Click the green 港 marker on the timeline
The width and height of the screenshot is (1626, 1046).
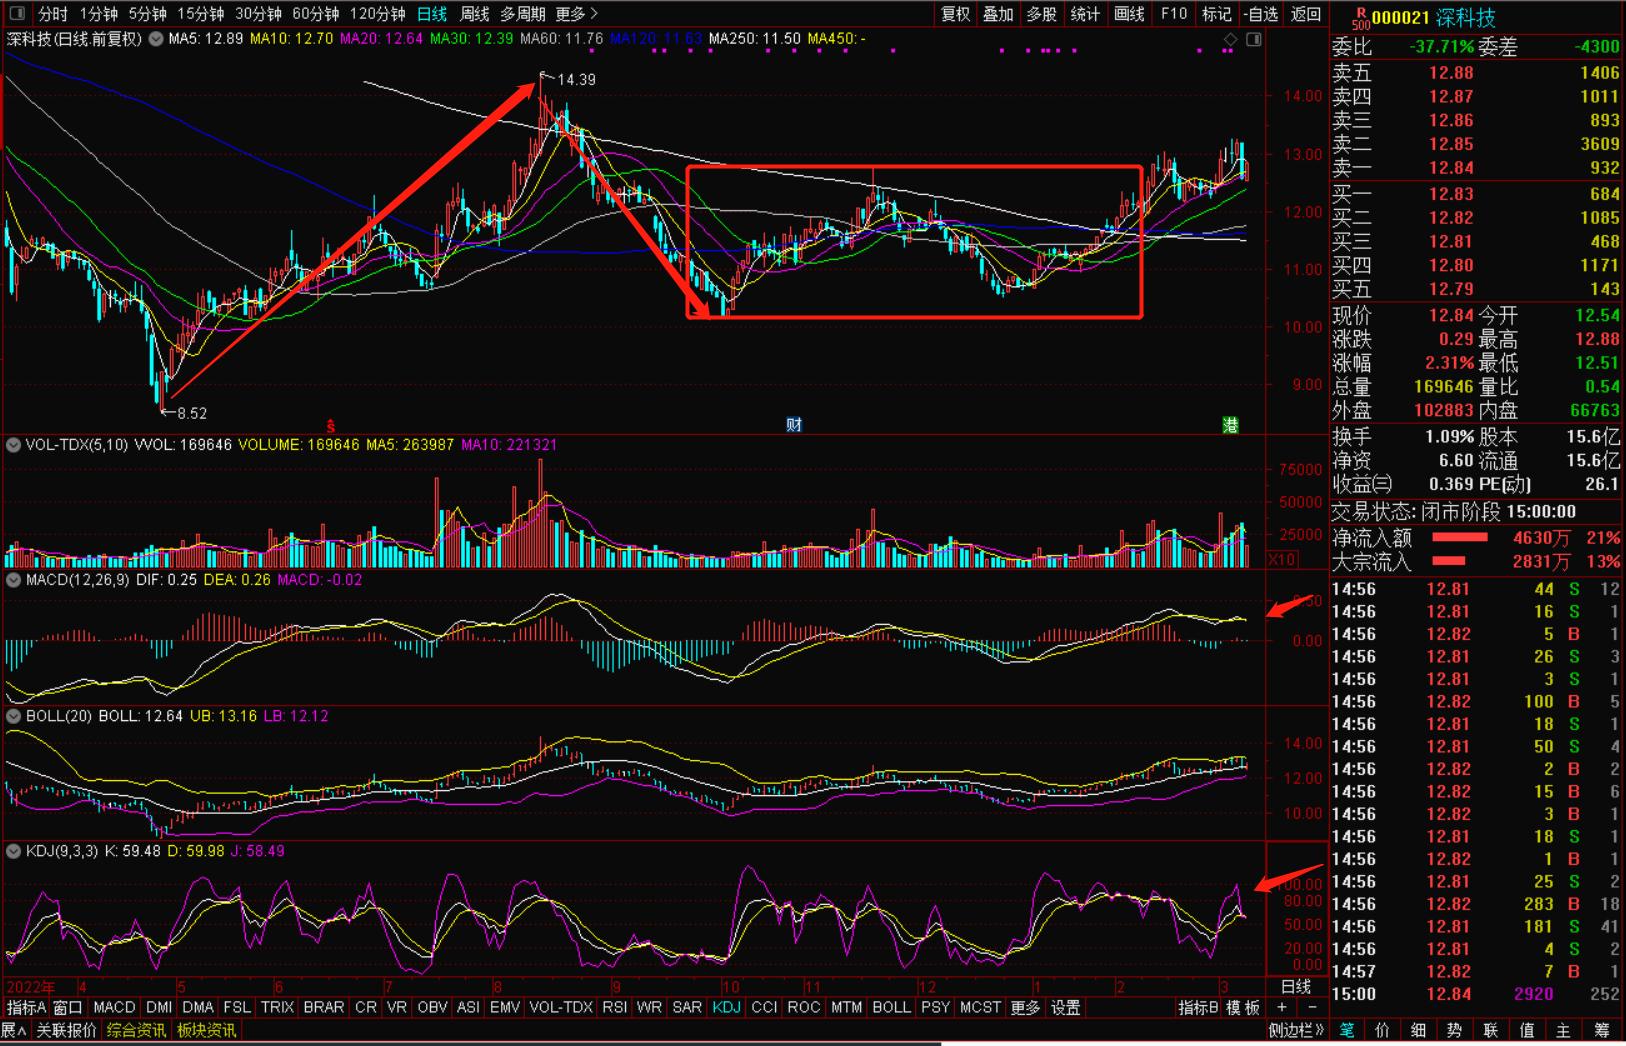(1231, 425)
